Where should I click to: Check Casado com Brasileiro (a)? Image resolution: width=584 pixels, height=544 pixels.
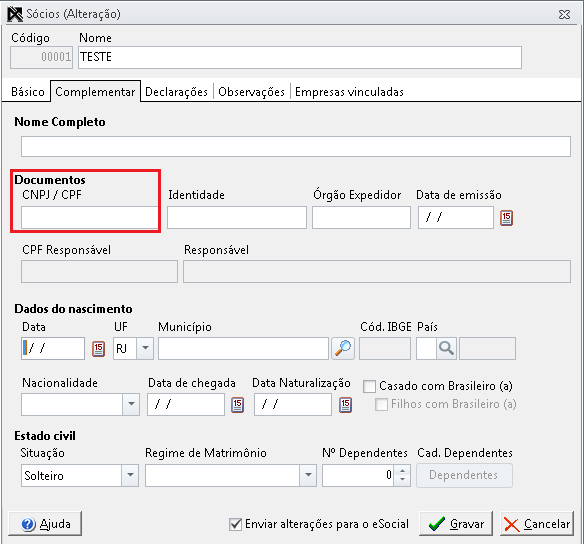pyautogui.click(x=369, y=386)
